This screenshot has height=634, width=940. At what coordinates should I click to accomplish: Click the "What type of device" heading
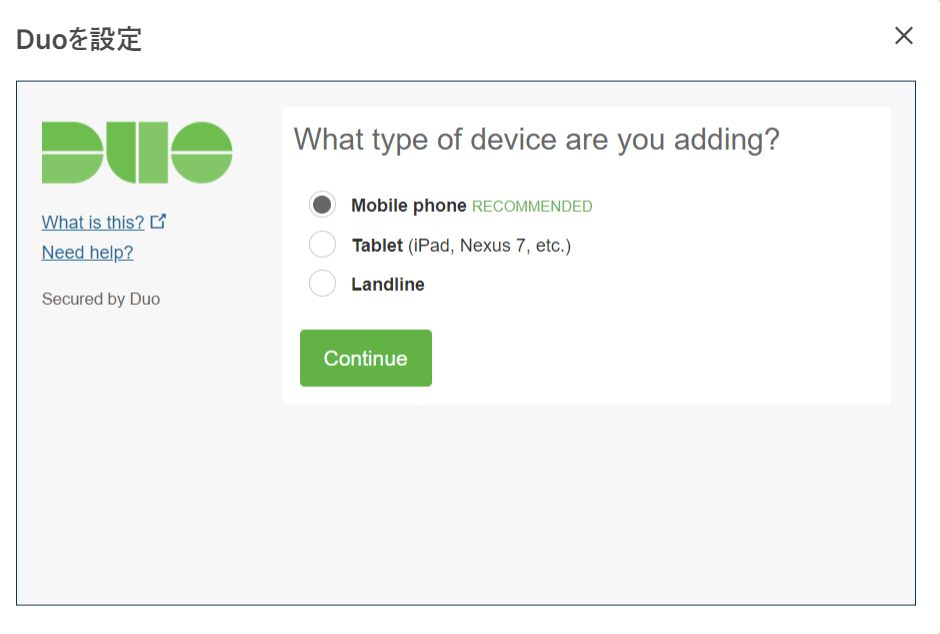click(x=536, y=139)
